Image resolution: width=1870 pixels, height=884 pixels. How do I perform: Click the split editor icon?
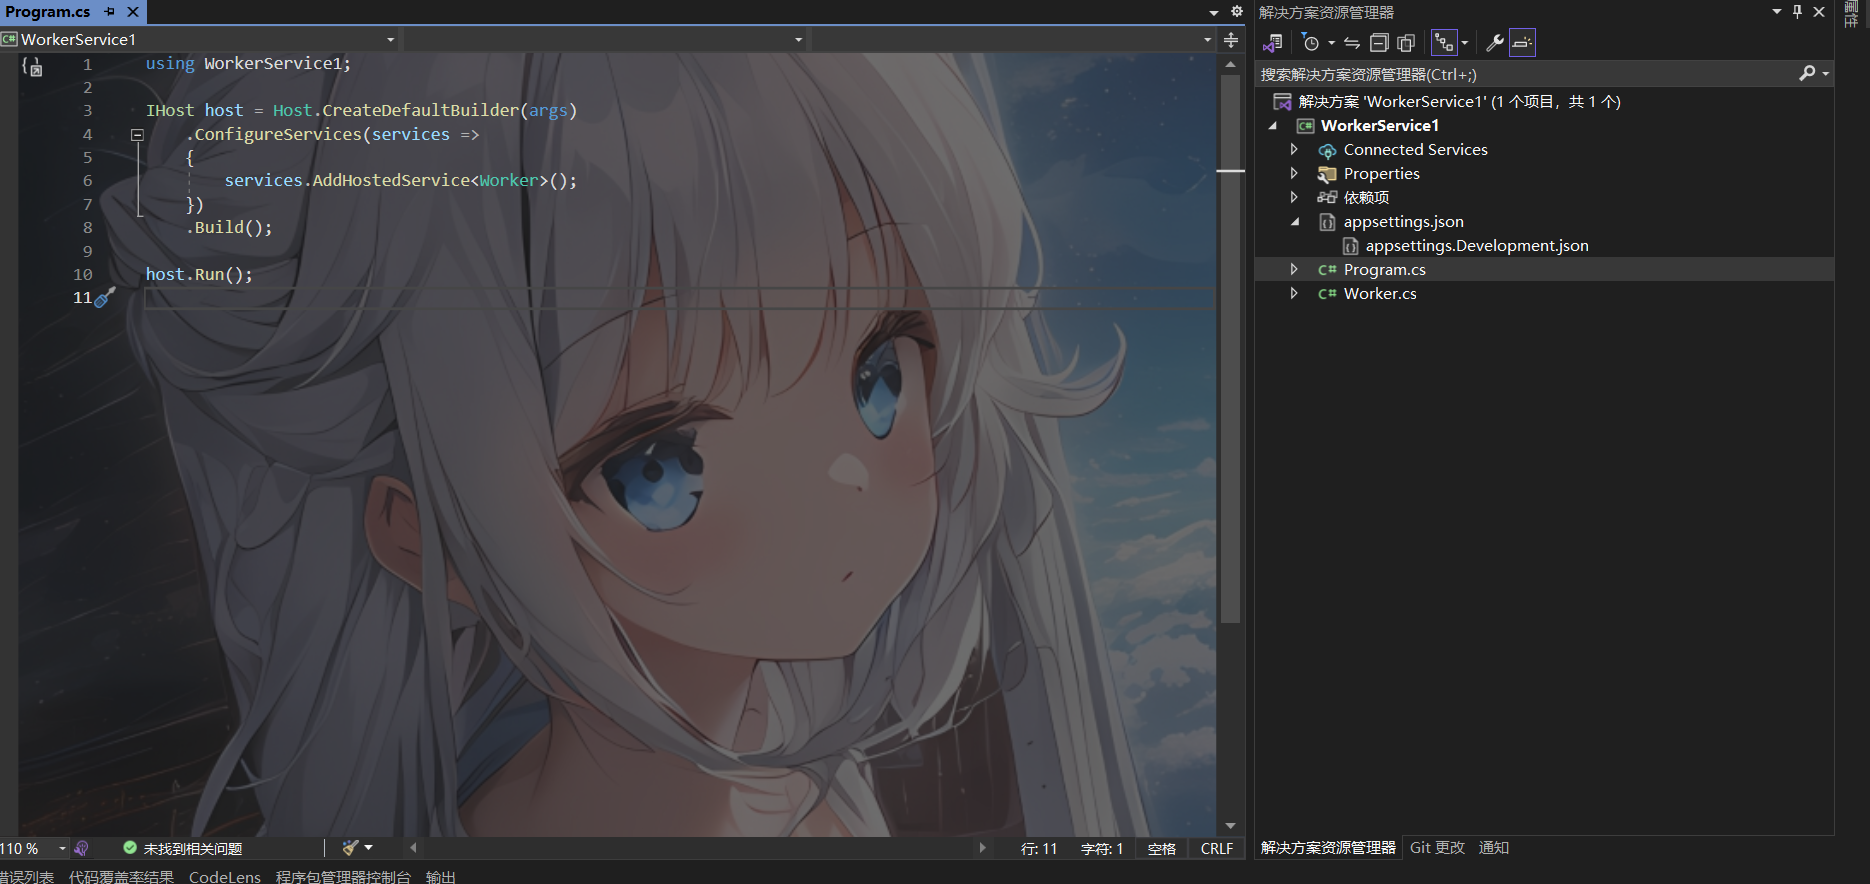[x=1231, y=40]
